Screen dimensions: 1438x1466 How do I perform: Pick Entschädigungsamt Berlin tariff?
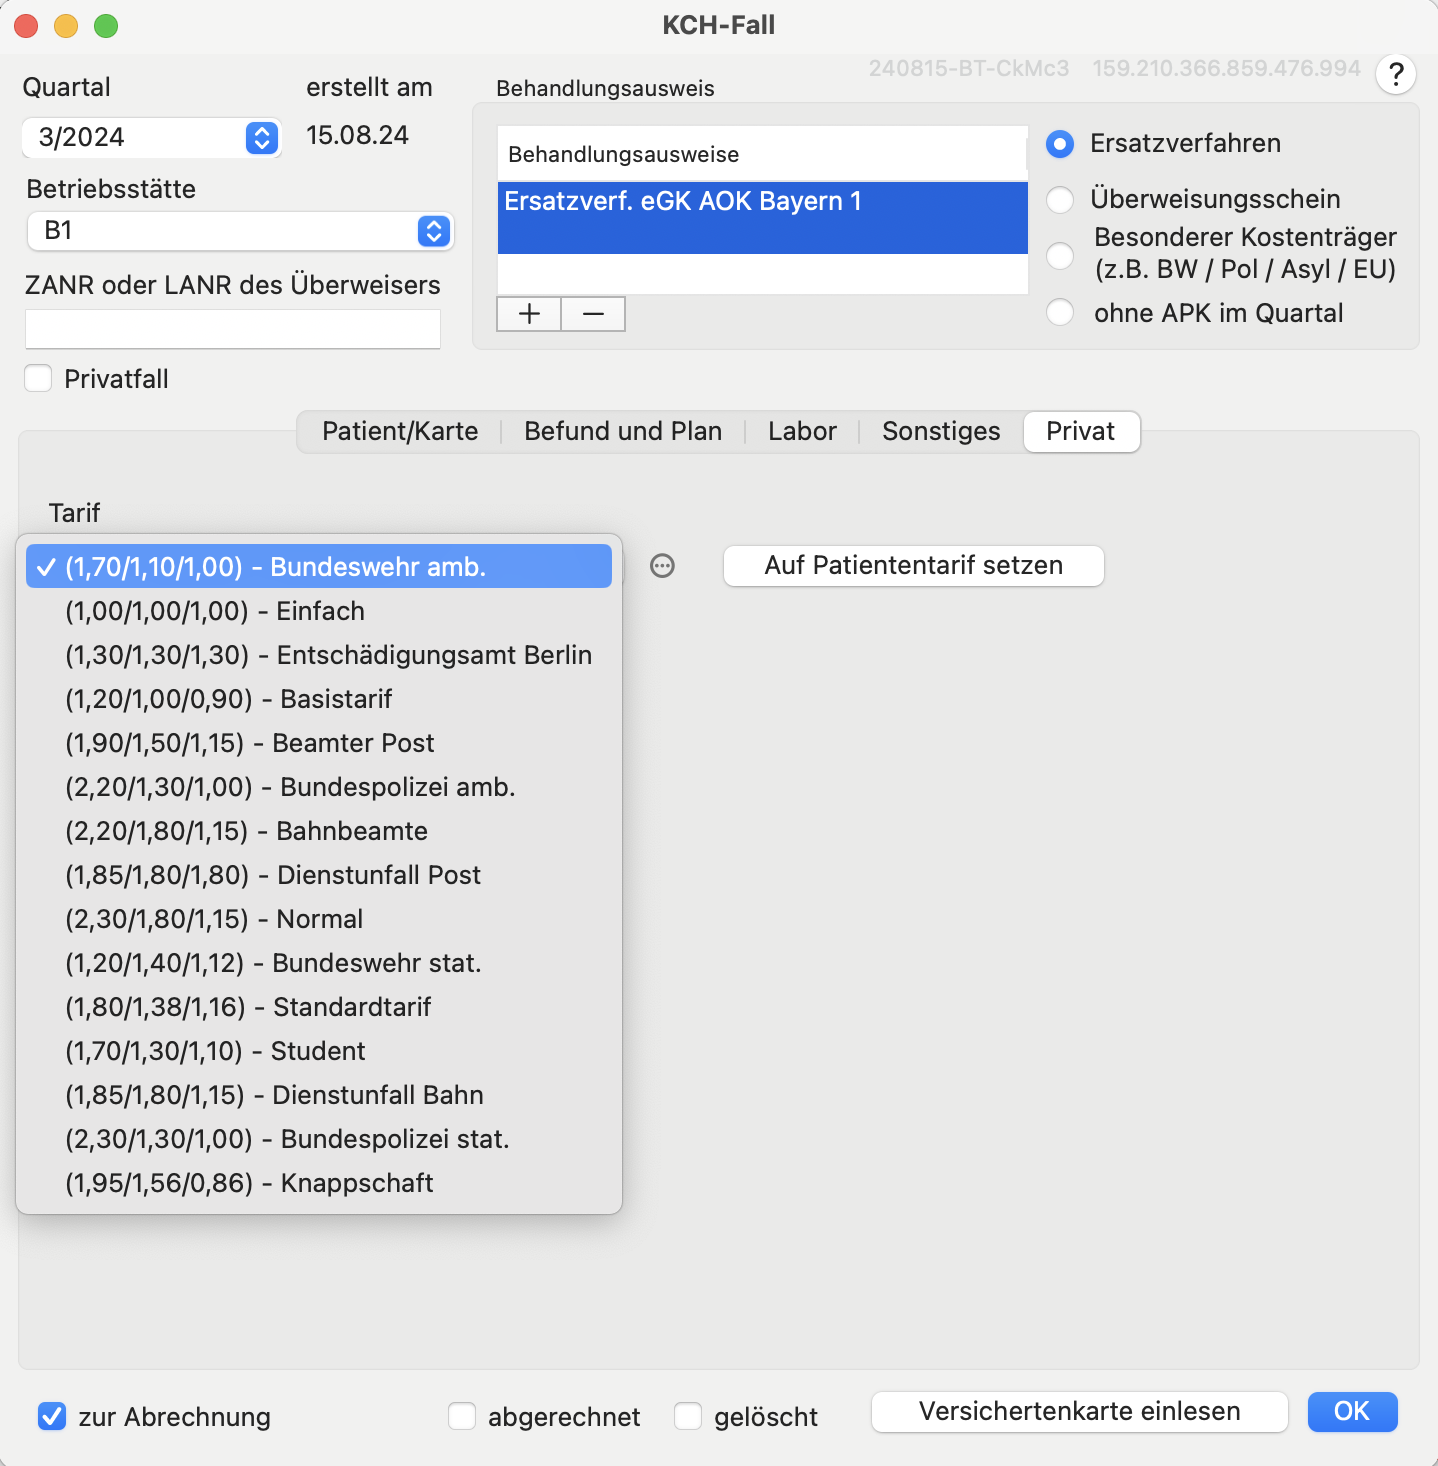(319, 655)
